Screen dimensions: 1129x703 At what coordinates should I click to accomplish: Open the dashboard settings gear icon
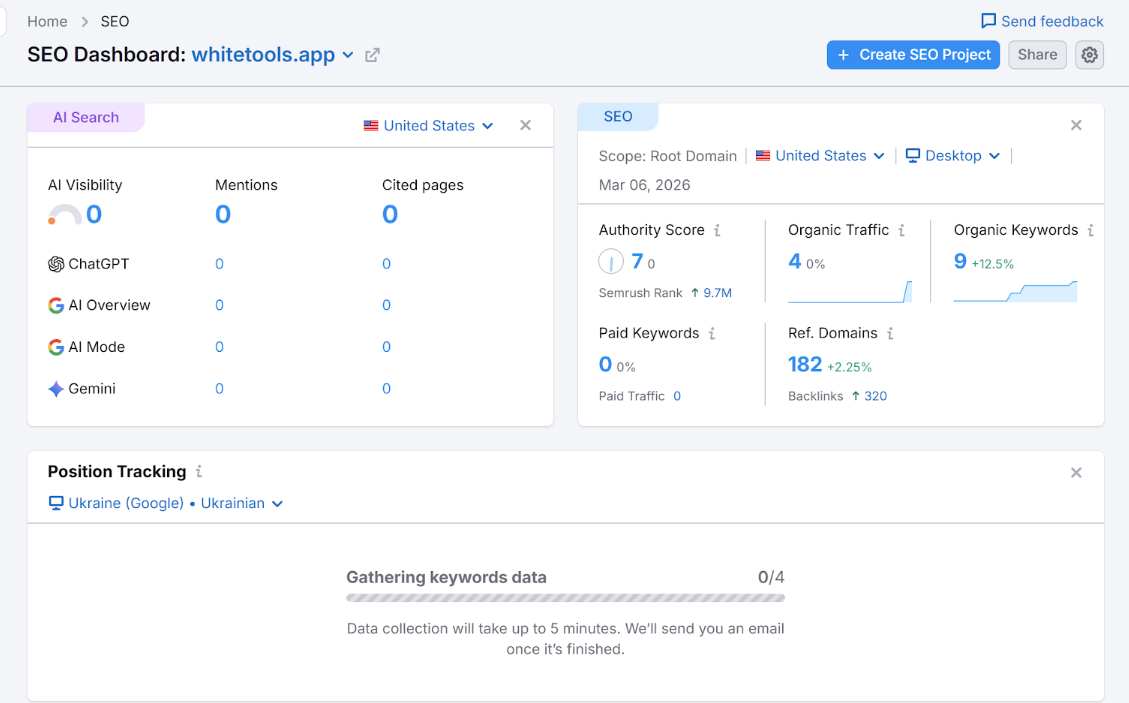[x=1089, y=55]
